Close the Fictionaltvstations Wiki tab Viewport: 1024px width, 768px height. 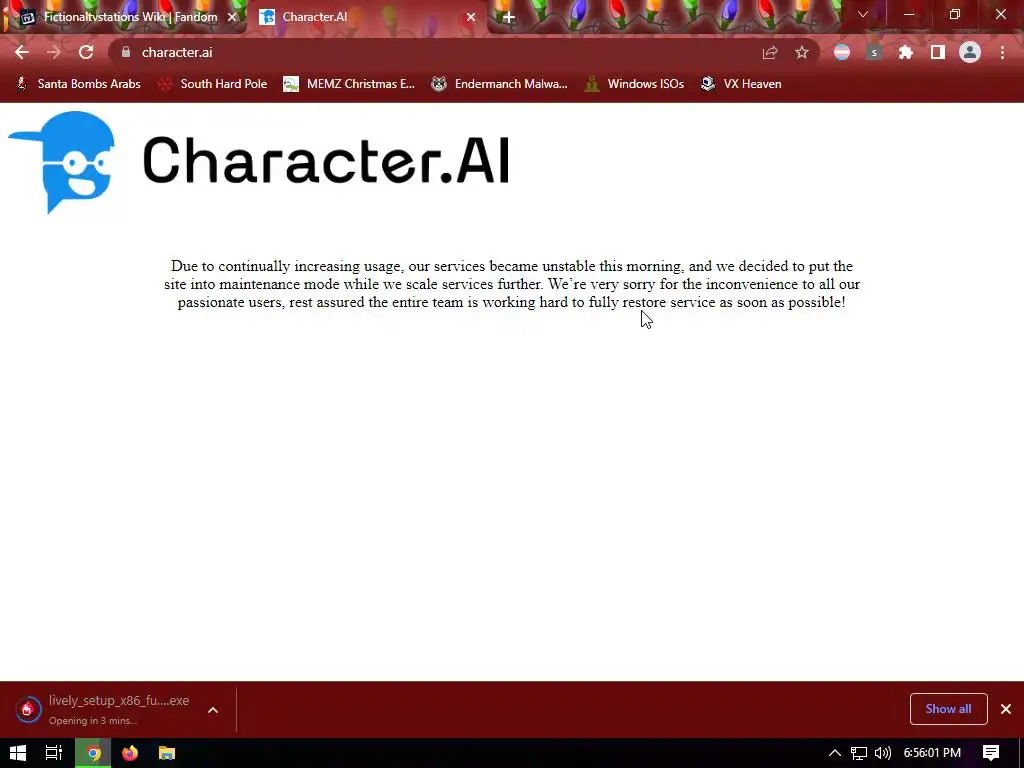pos(232,17)
